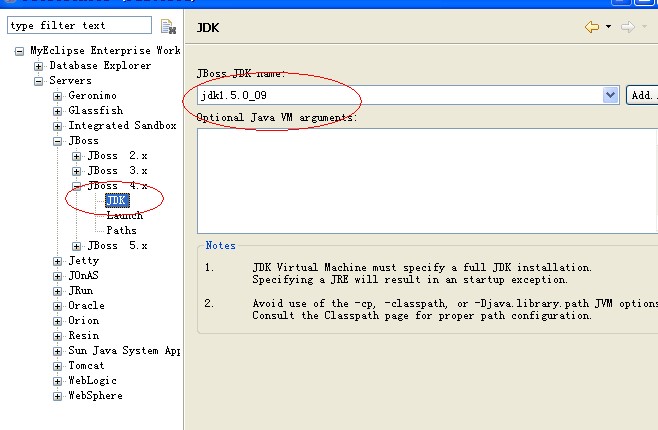The image size is (658, 430).
Task: Click inside Optional Java VM arguments box
Action: click(x=427, y=181)
